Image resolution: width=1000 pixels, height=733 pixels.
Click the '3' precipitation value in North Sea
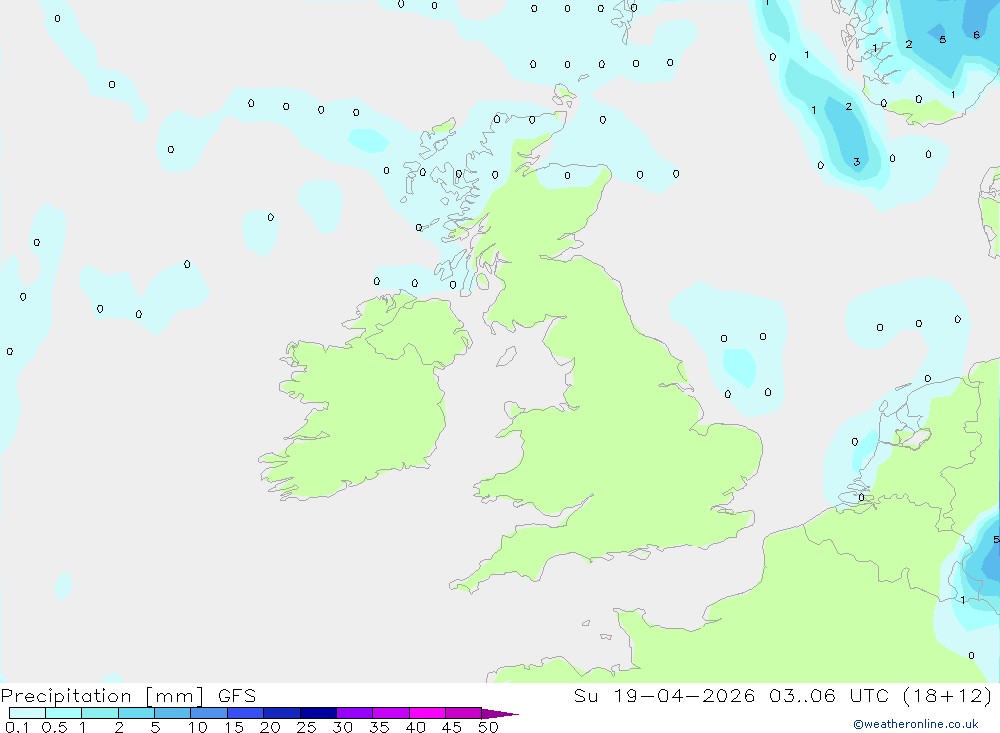(857, 162)
